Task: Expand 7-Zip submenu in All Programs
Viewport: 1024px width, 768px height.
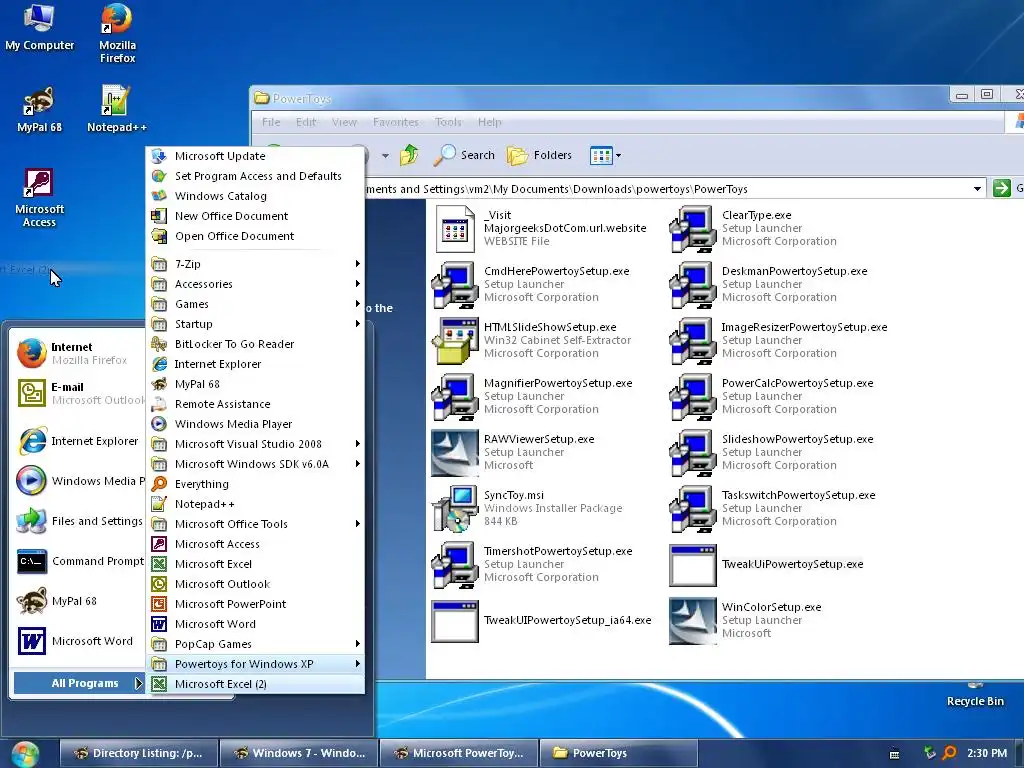Action: 255,264
